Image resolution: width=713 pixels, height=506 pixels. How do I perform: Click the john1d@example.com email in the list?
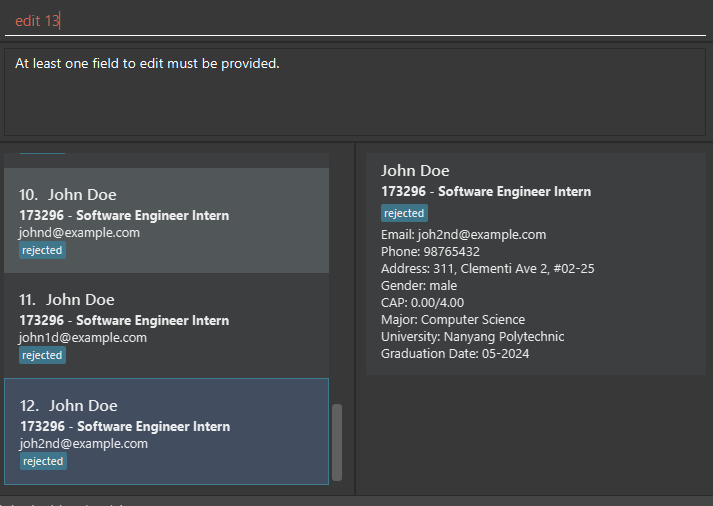[83, 337]
